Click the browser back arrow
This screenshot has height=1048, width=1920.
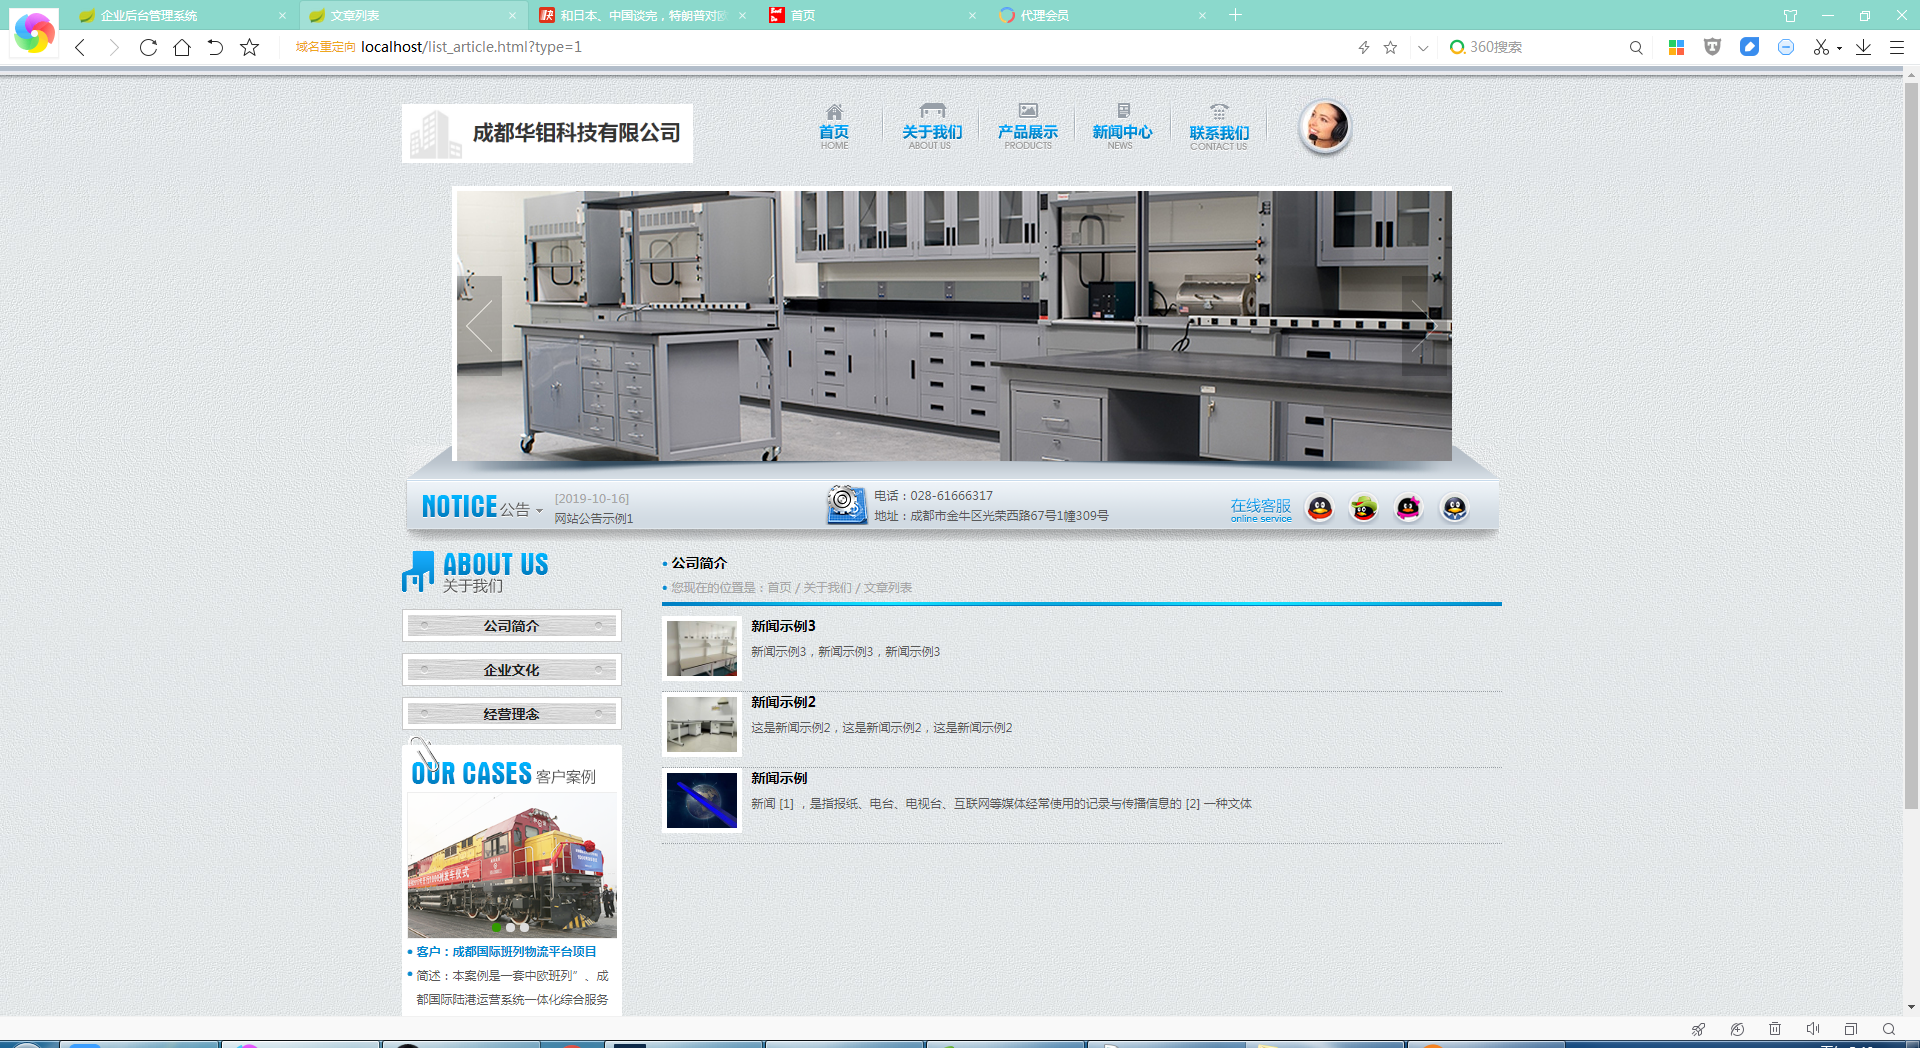click(x=80, y=47)
